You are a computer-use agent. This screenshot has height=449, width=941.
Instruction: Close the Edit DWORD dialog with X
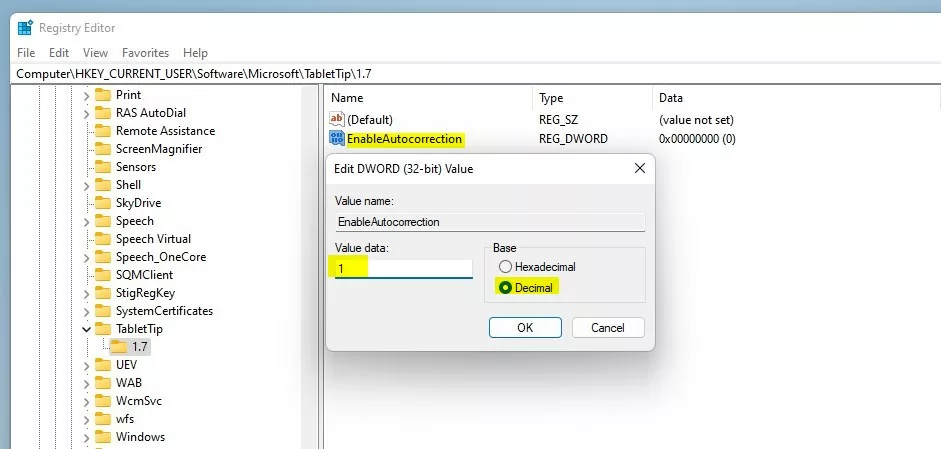click(640, 169)
